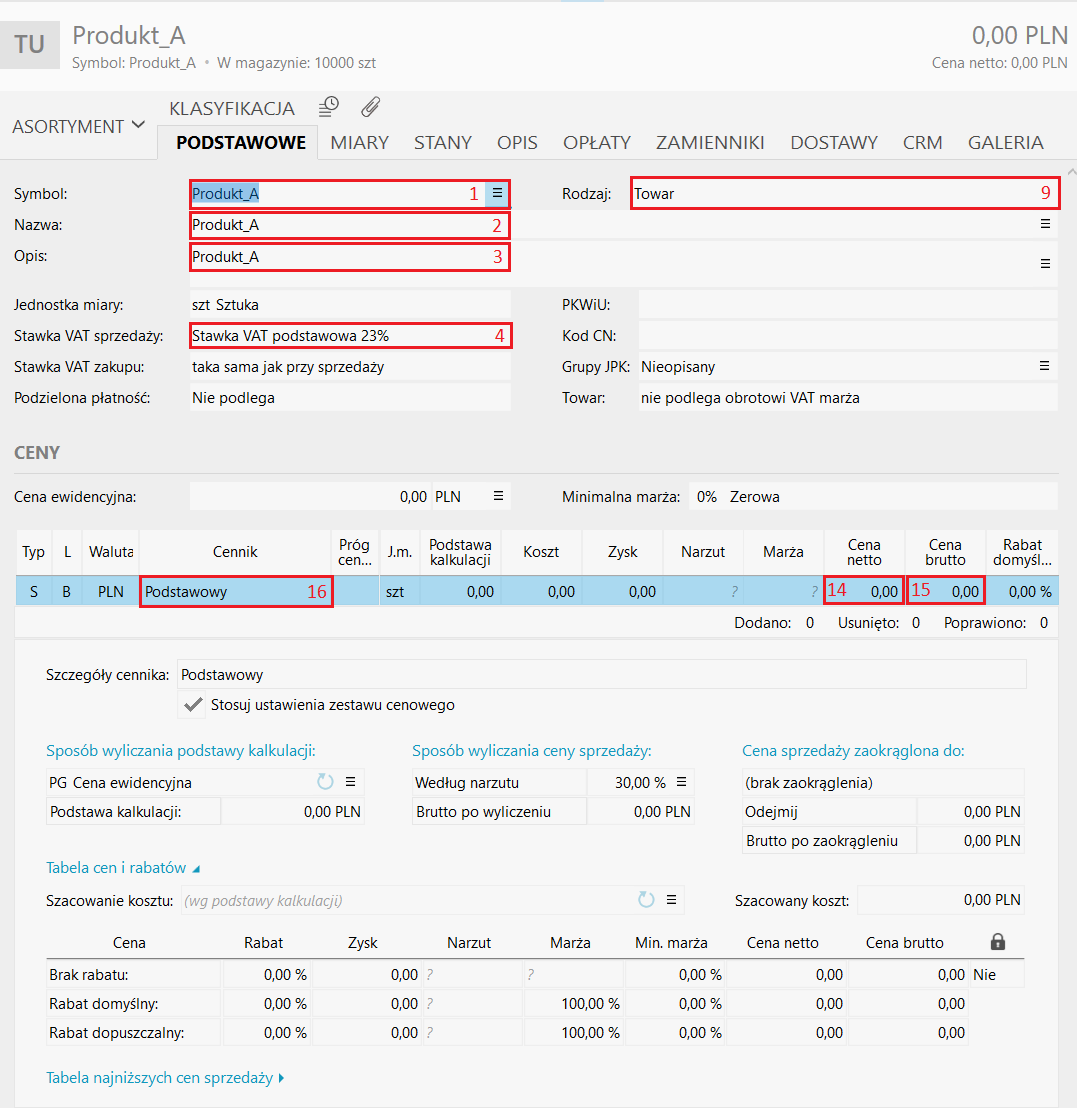Screen dimensions: 1077x1108
Task: Expand Tabela najniższych cen sprzedaży section
Action: 165,1078
